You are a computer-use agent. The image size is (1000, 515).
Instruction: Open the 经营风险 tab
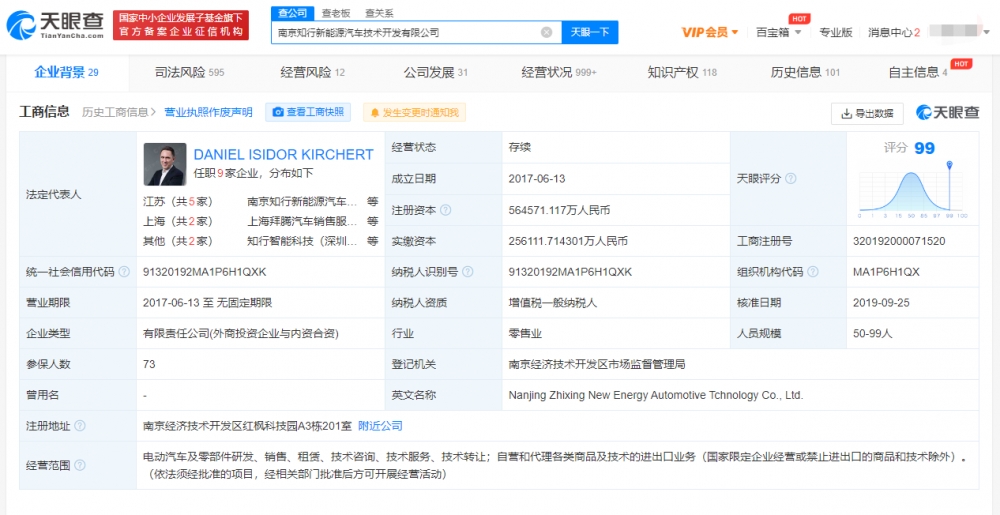pos(312,73)
